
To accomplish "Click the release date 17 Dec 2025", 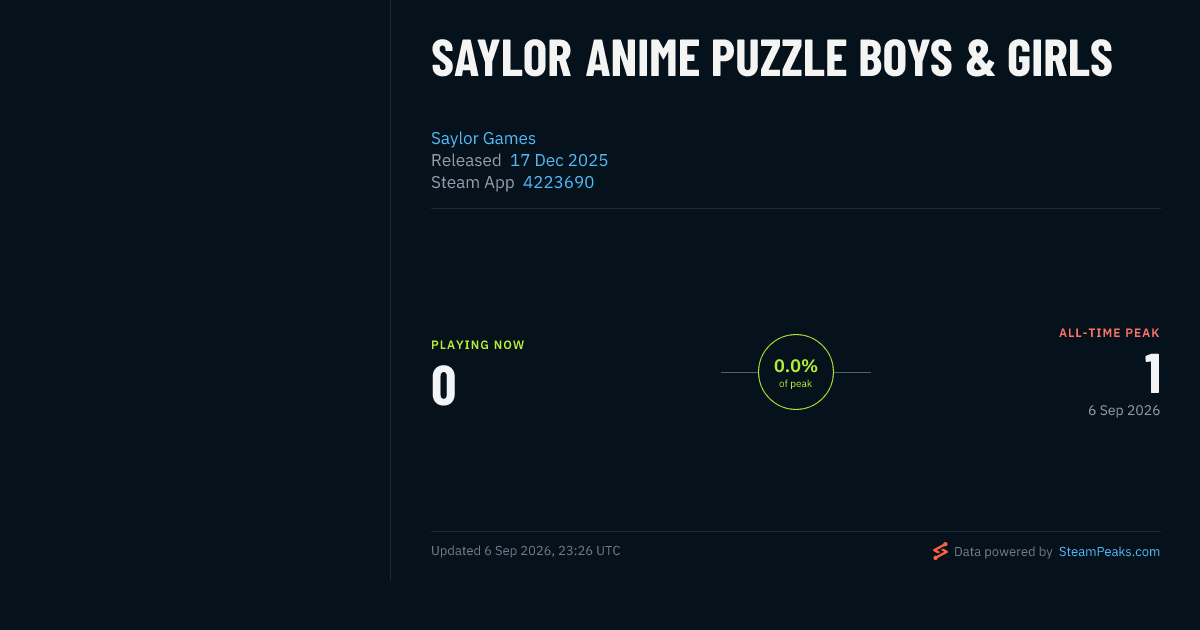I will [559, 160].
